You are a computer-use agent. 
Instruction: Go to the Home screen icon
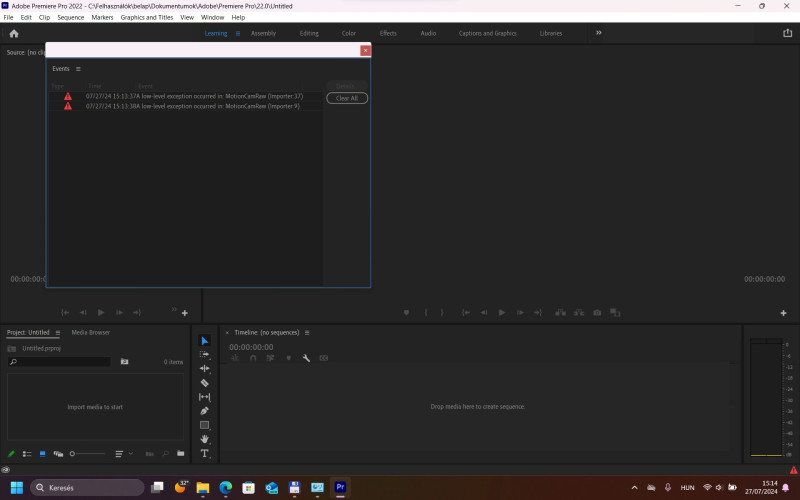[14, 34]
